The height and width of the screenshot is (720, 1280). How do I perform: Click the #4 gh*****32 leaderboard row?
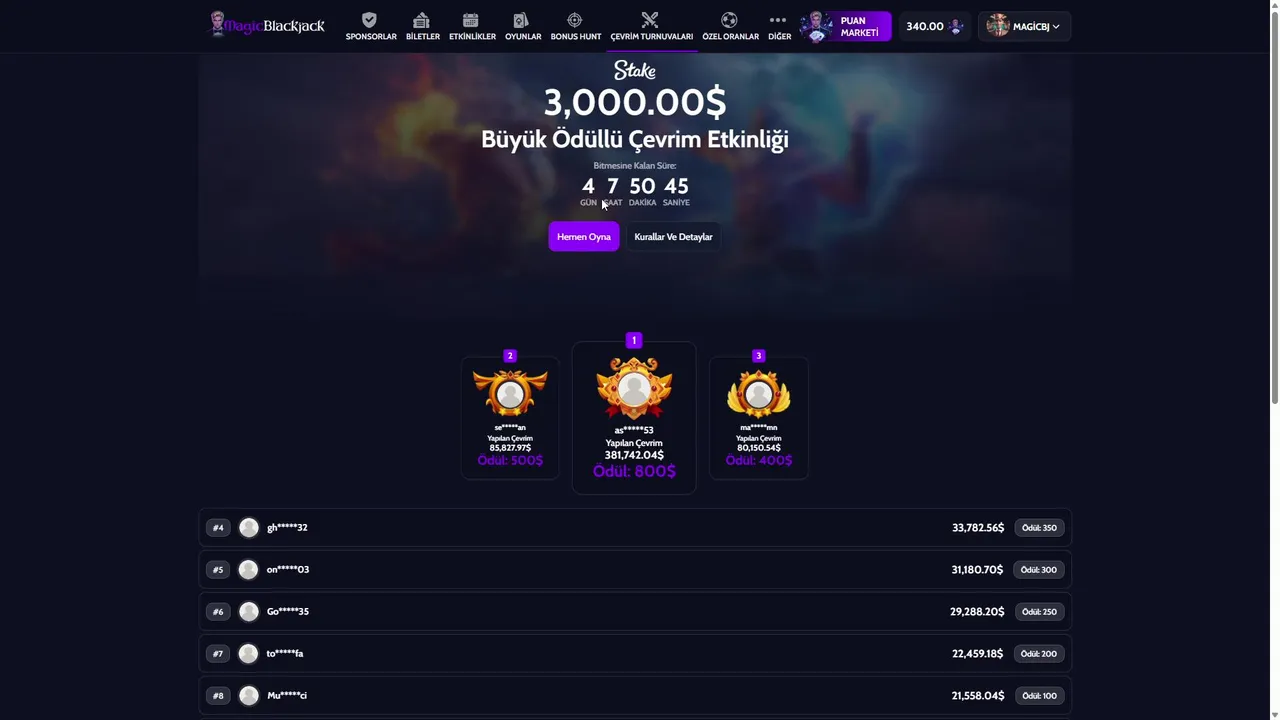635,528
